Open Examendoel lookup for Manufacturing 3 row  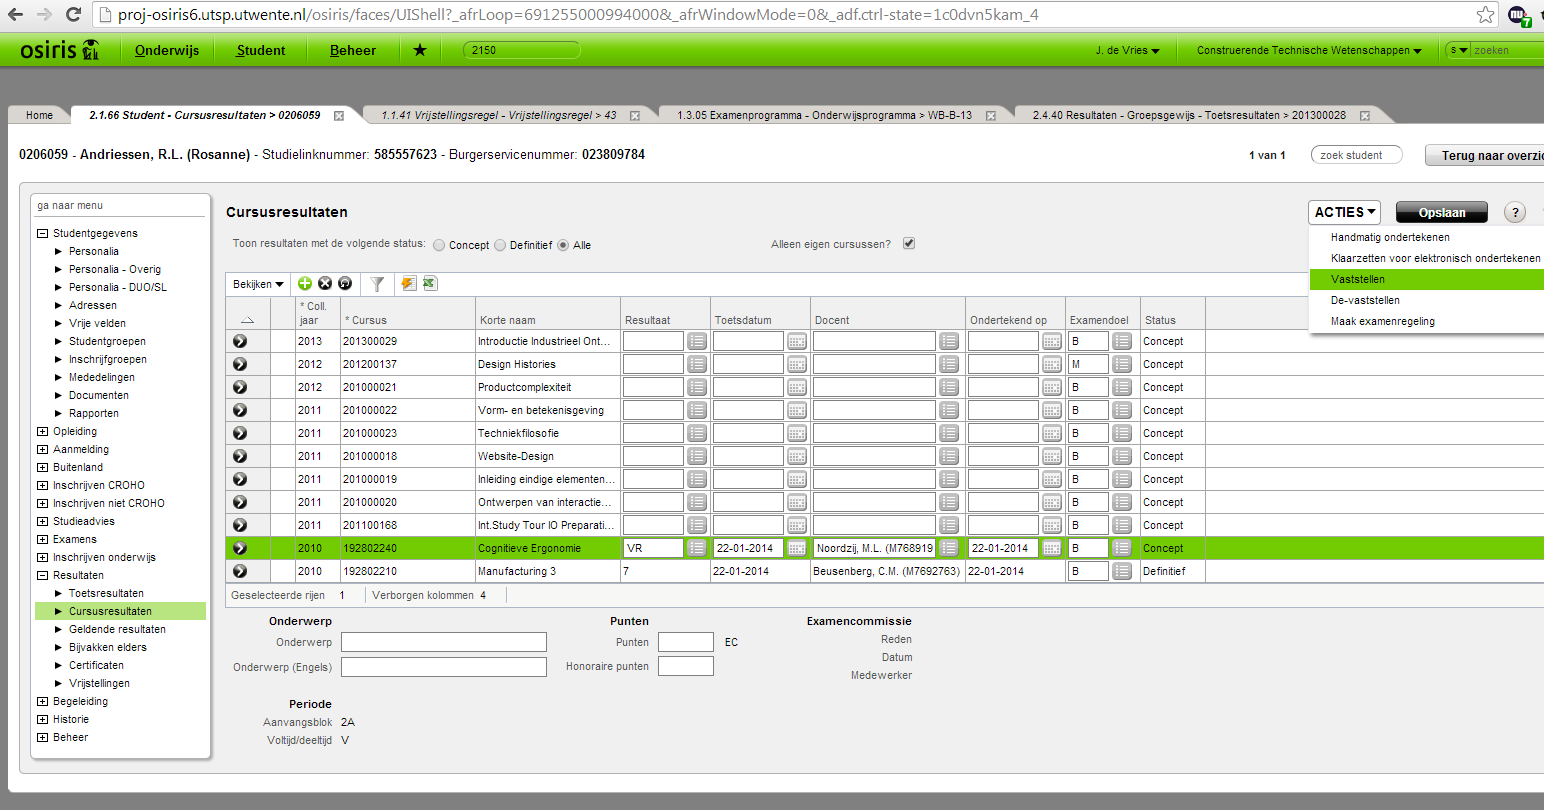point(1122,571)
